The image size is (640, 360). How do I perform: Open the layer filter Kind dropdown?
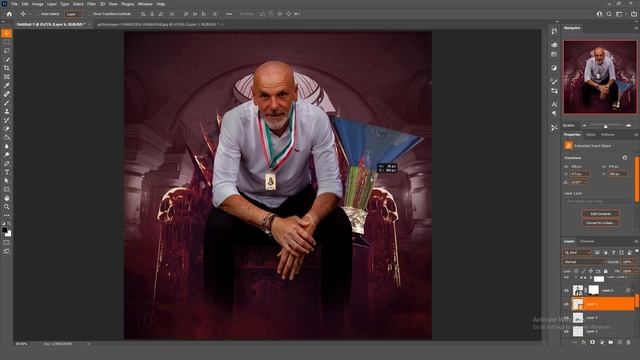tap(577, 253)
